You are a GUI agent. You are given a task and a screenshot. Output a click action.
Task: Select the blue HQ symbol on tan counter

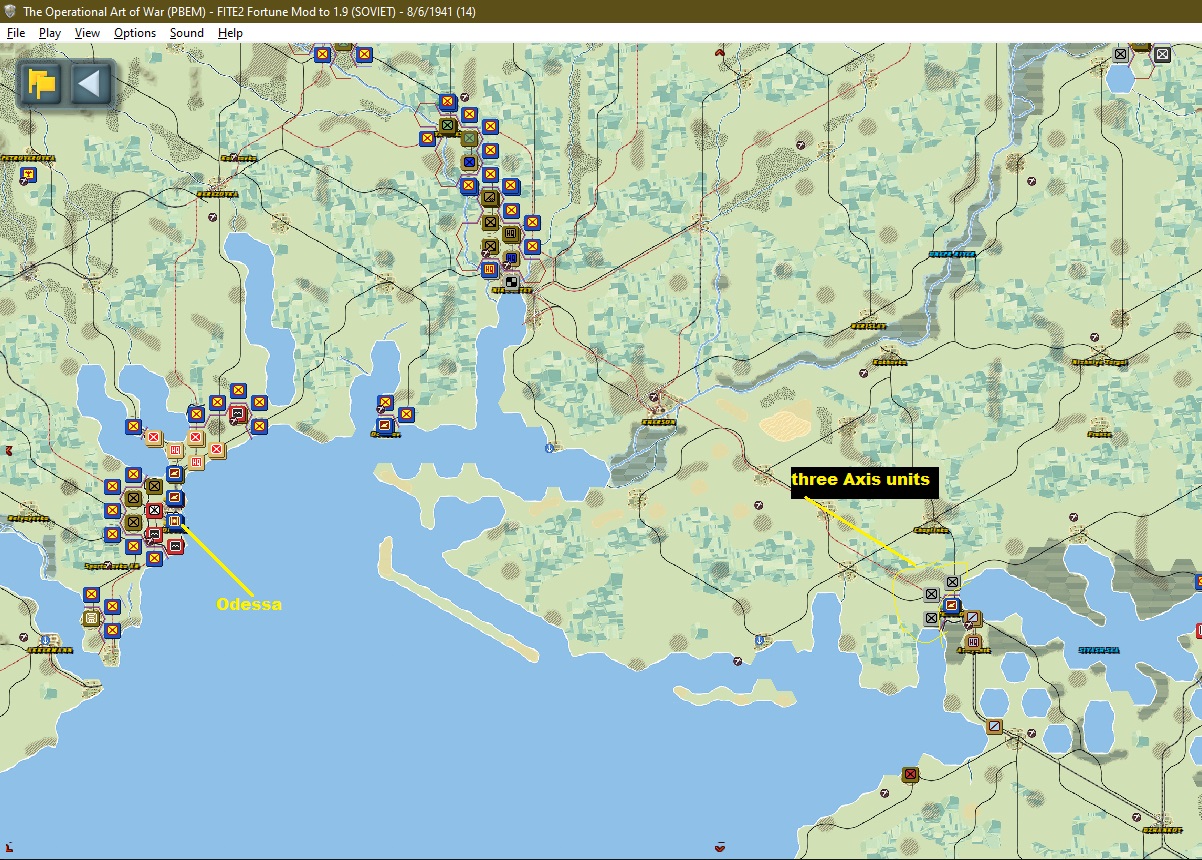click(x=511, y=257)
